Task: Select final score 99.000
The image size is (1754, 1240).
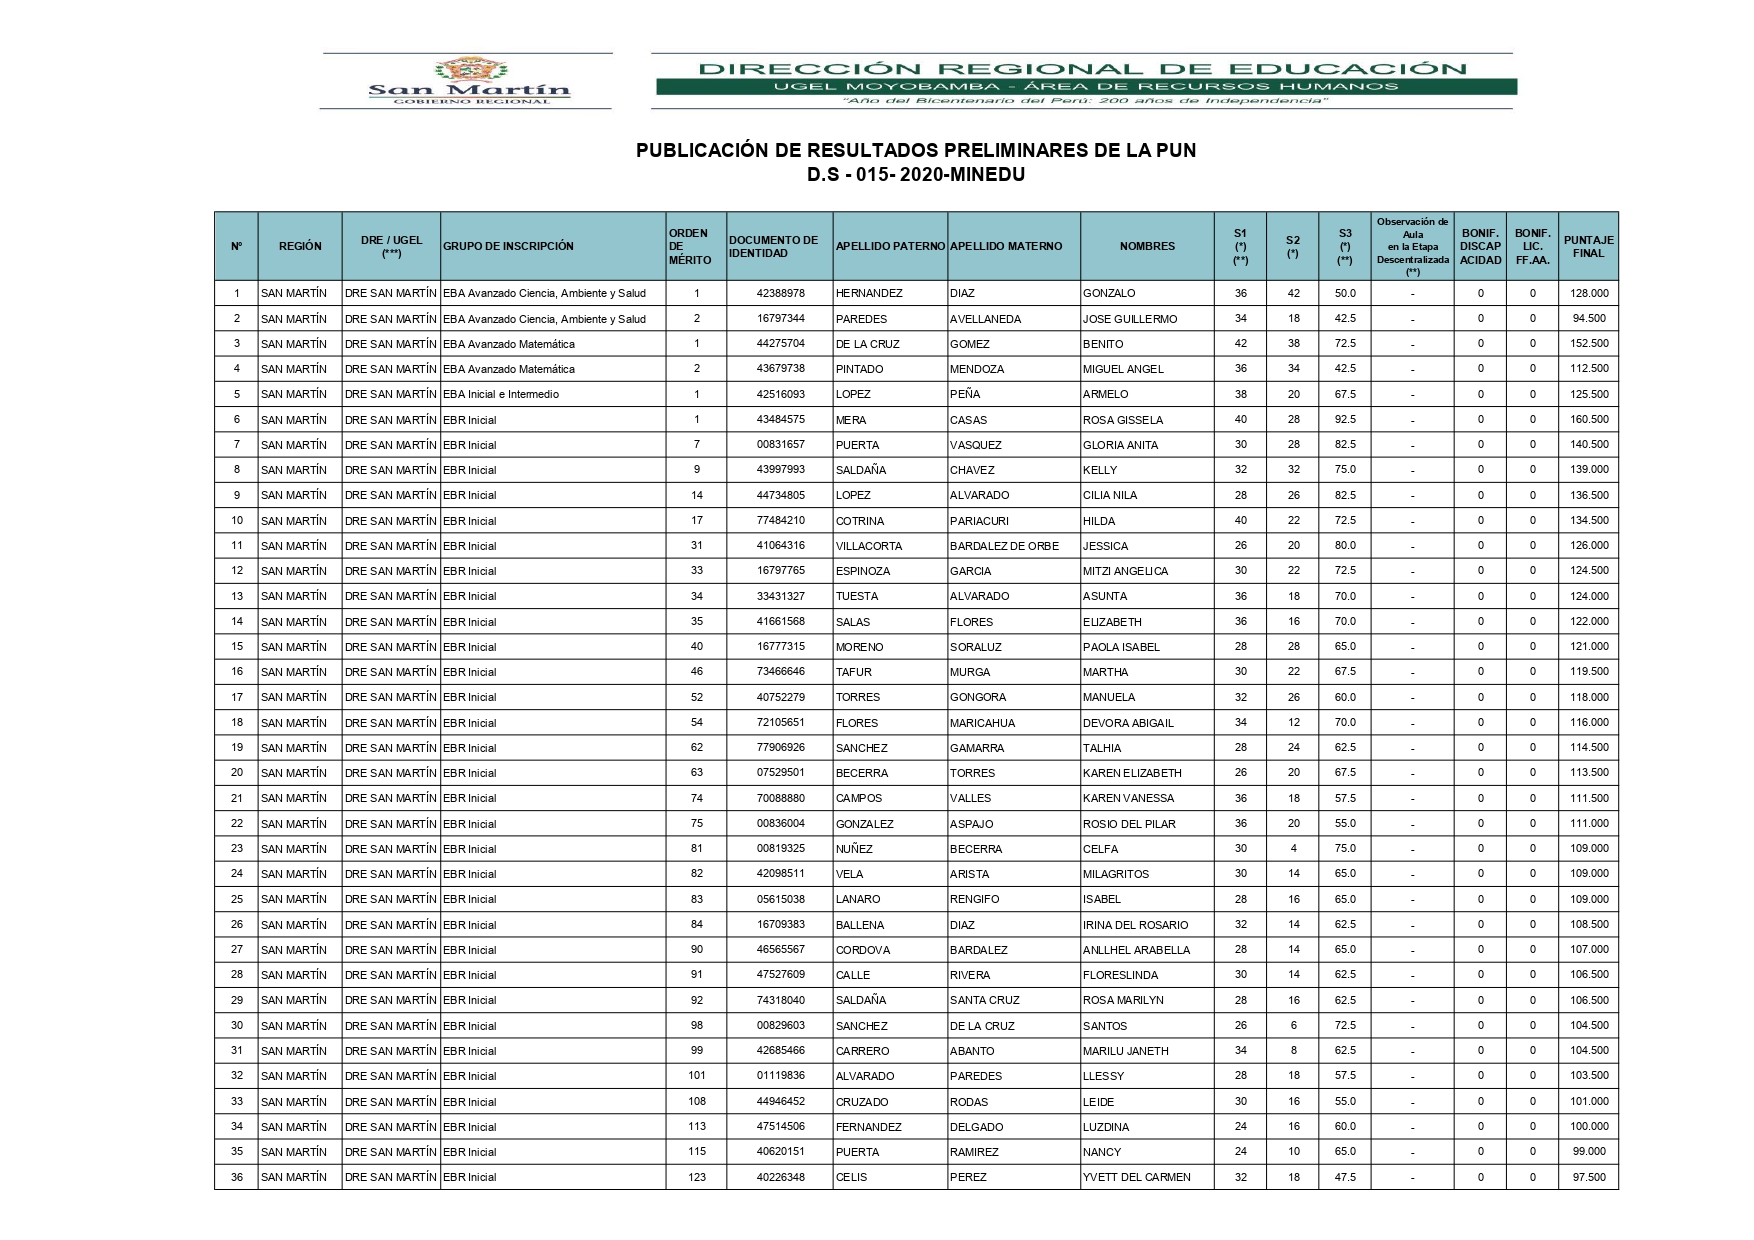Action: coord(1588,1152)
